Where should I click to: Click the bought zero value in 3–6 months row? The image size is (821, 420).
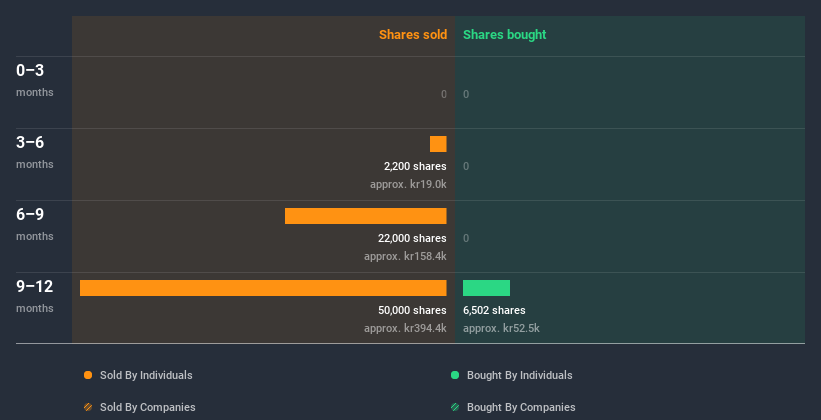click(466, 167)
